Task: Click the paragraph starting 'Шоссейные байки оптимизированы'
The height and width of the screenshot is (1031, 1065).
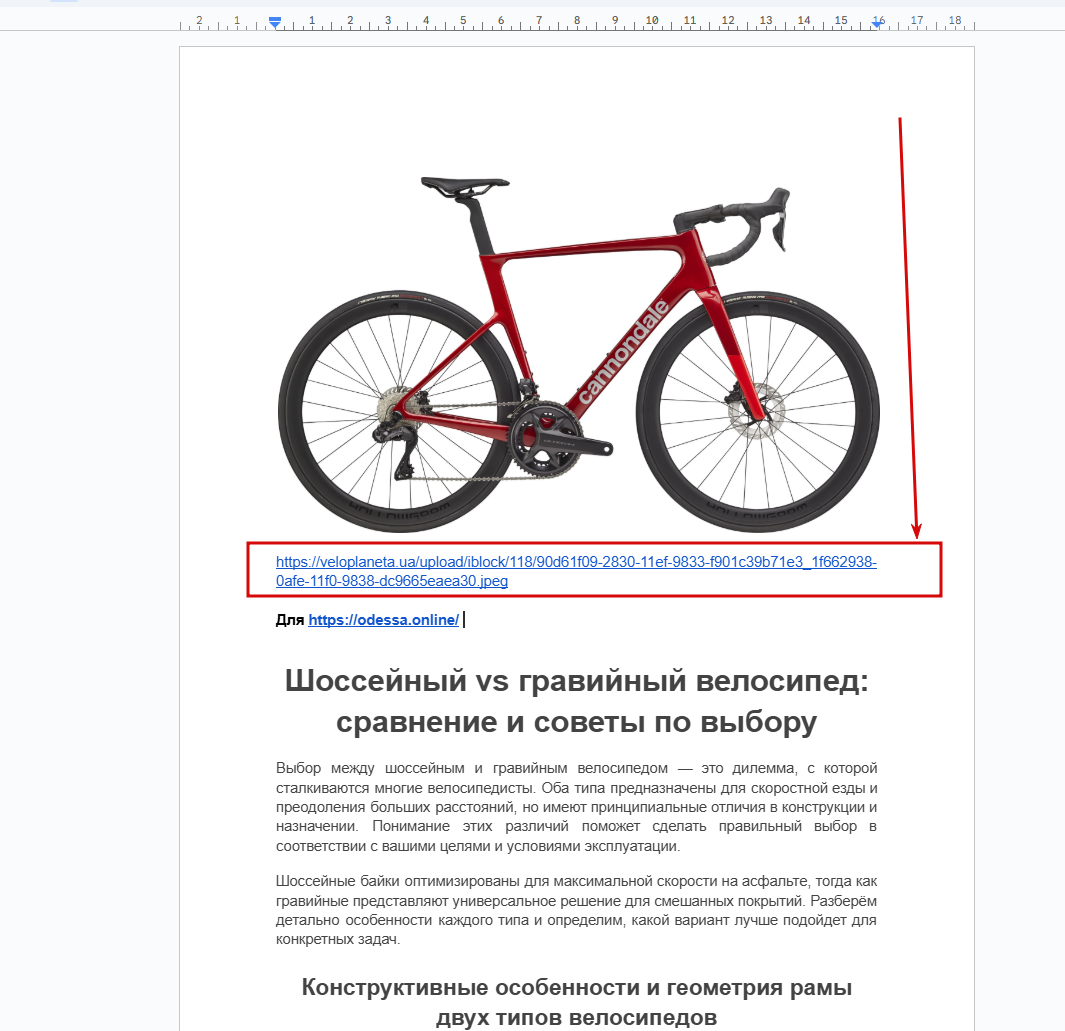Action: (x=577, y=910)
